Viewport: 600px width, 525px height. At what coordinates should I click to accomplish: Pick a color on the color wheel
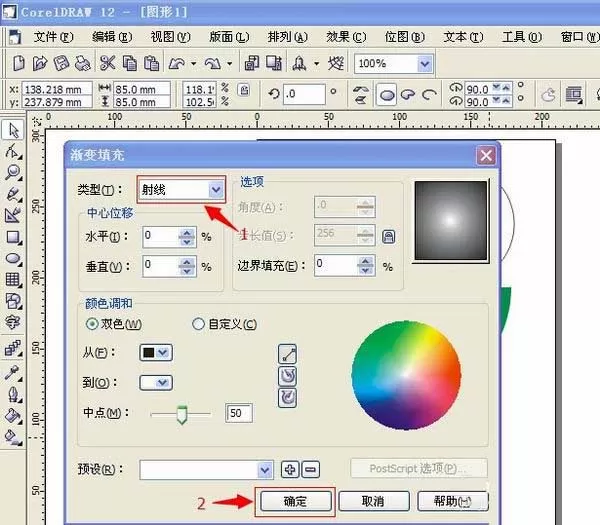[406, 375]
